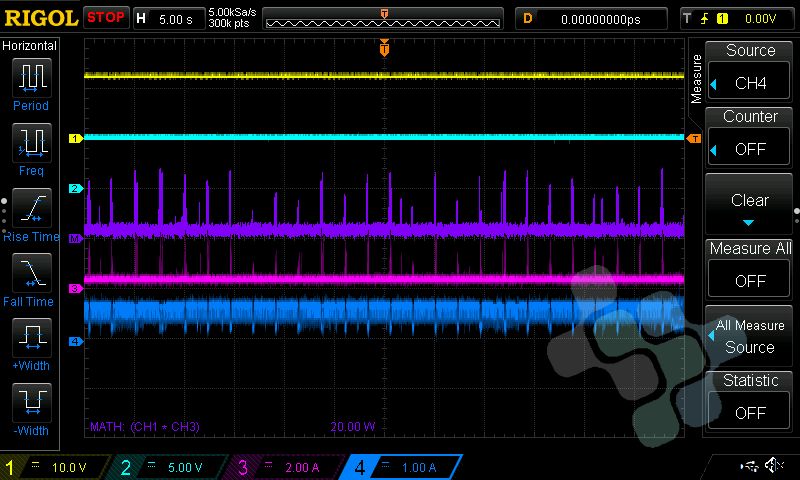Viewport: 800px width, 480px height.
Task: Select the Freq measurement icon
Action: tap(33, 142)
